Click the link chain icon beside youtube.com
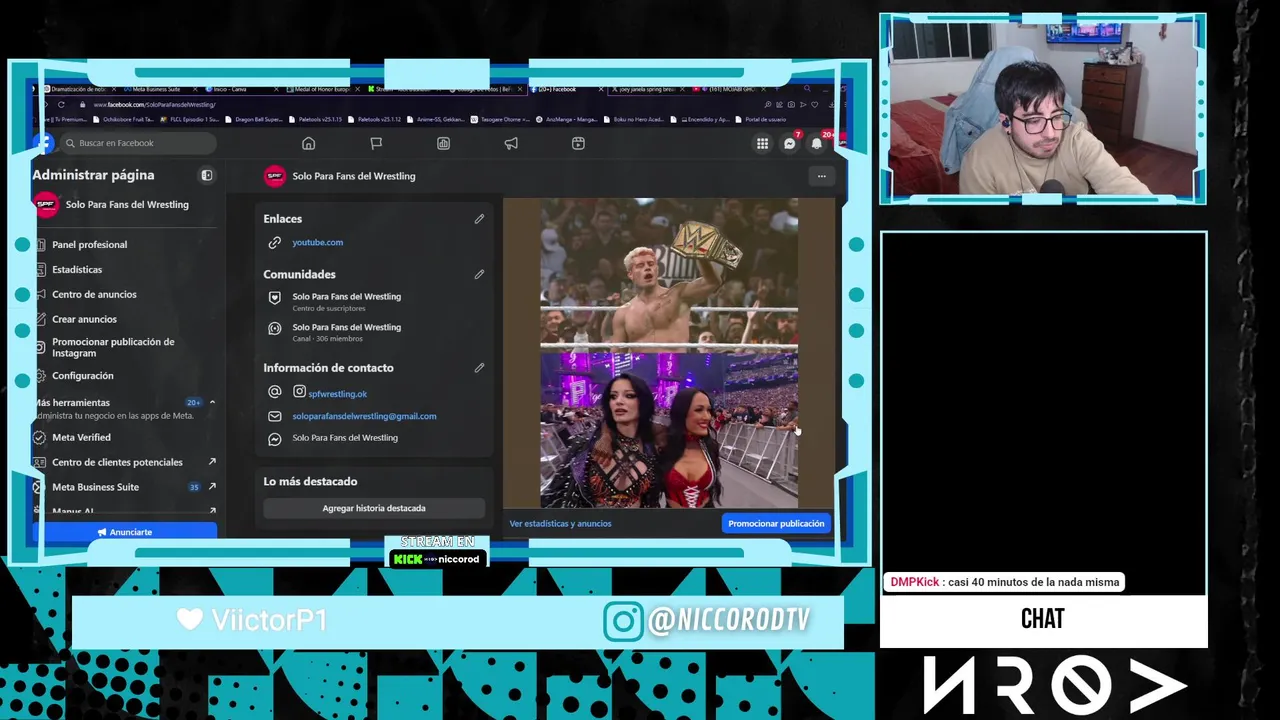 click(275, 242)
